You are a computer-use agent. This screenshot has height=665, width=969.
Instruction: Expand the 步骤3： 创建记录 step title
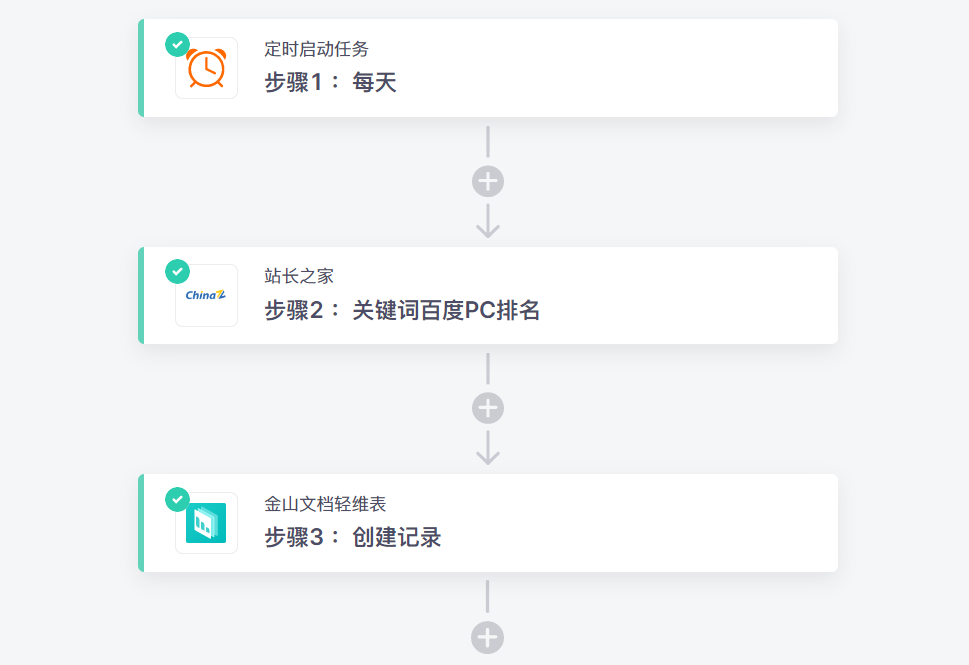coord(352,538)
